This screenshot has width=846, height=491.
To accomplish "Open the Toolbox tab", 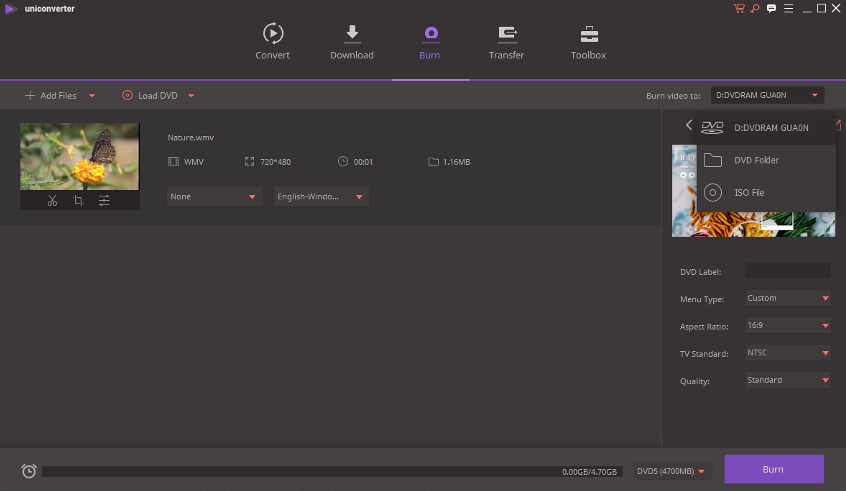I will pyautogui.click(x=589, y=42).
